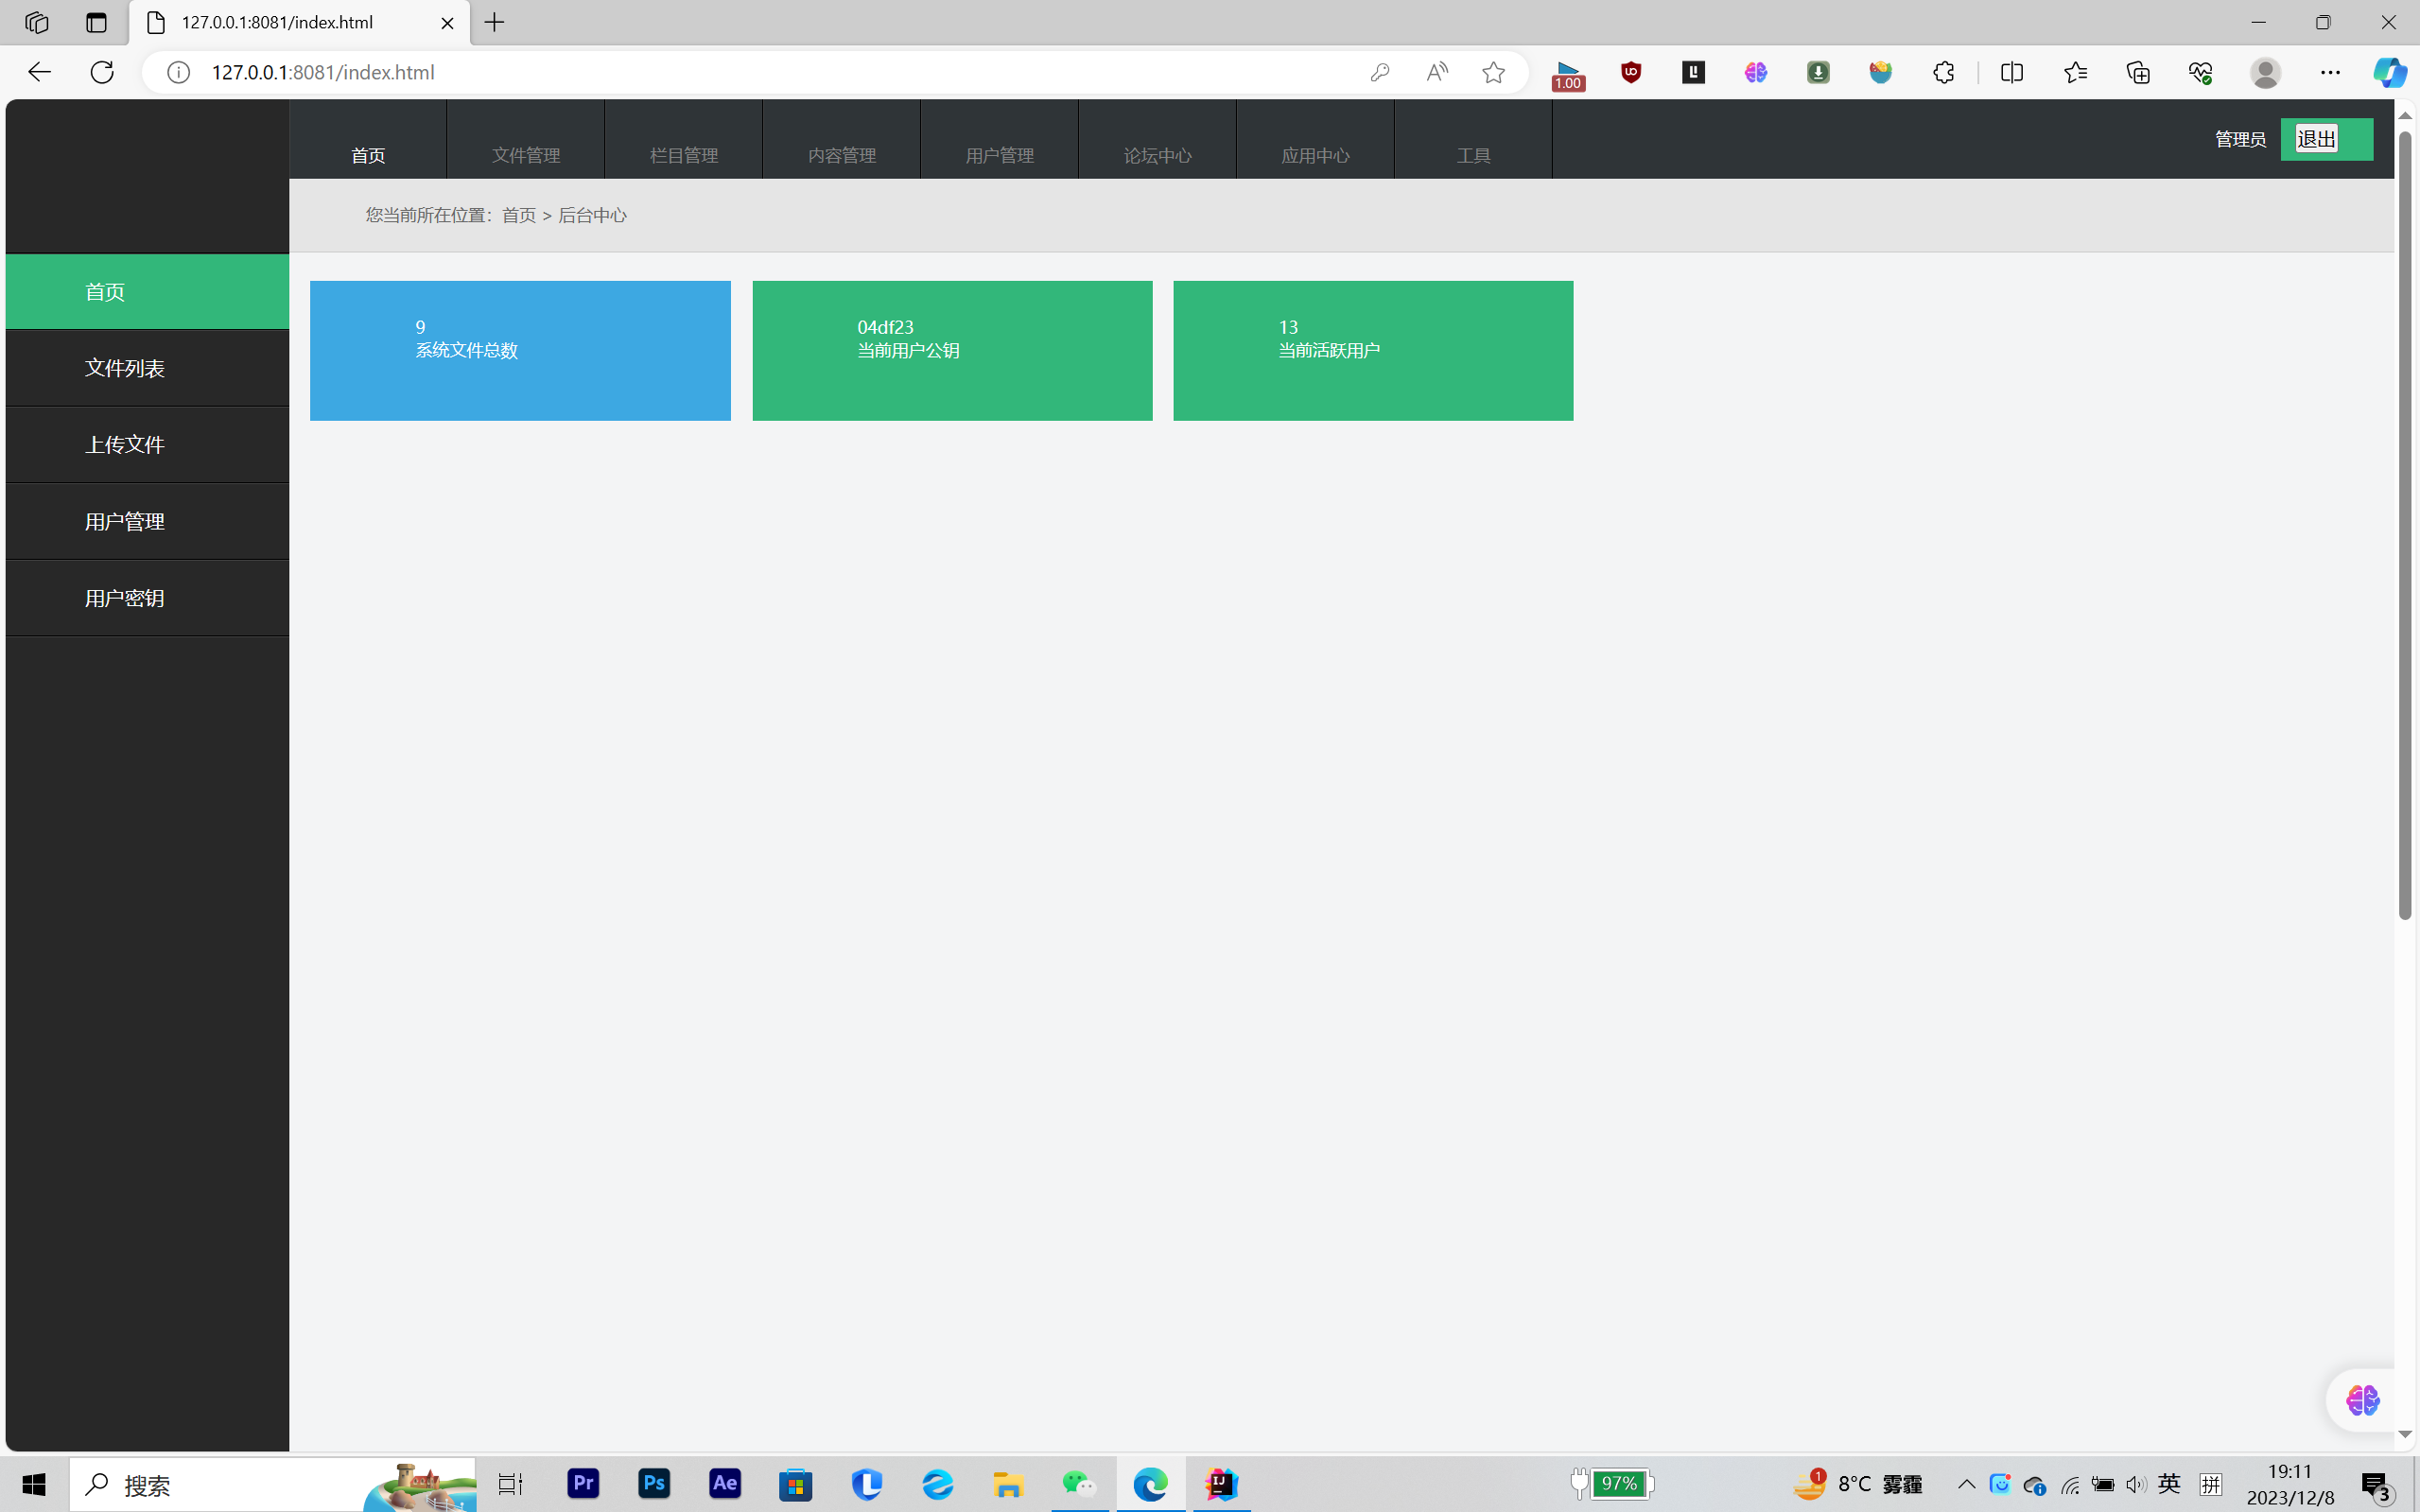This screenshot has height=1512, width=2420.
Task: Click the password key icon in address bar
Action: point(1380,72)
